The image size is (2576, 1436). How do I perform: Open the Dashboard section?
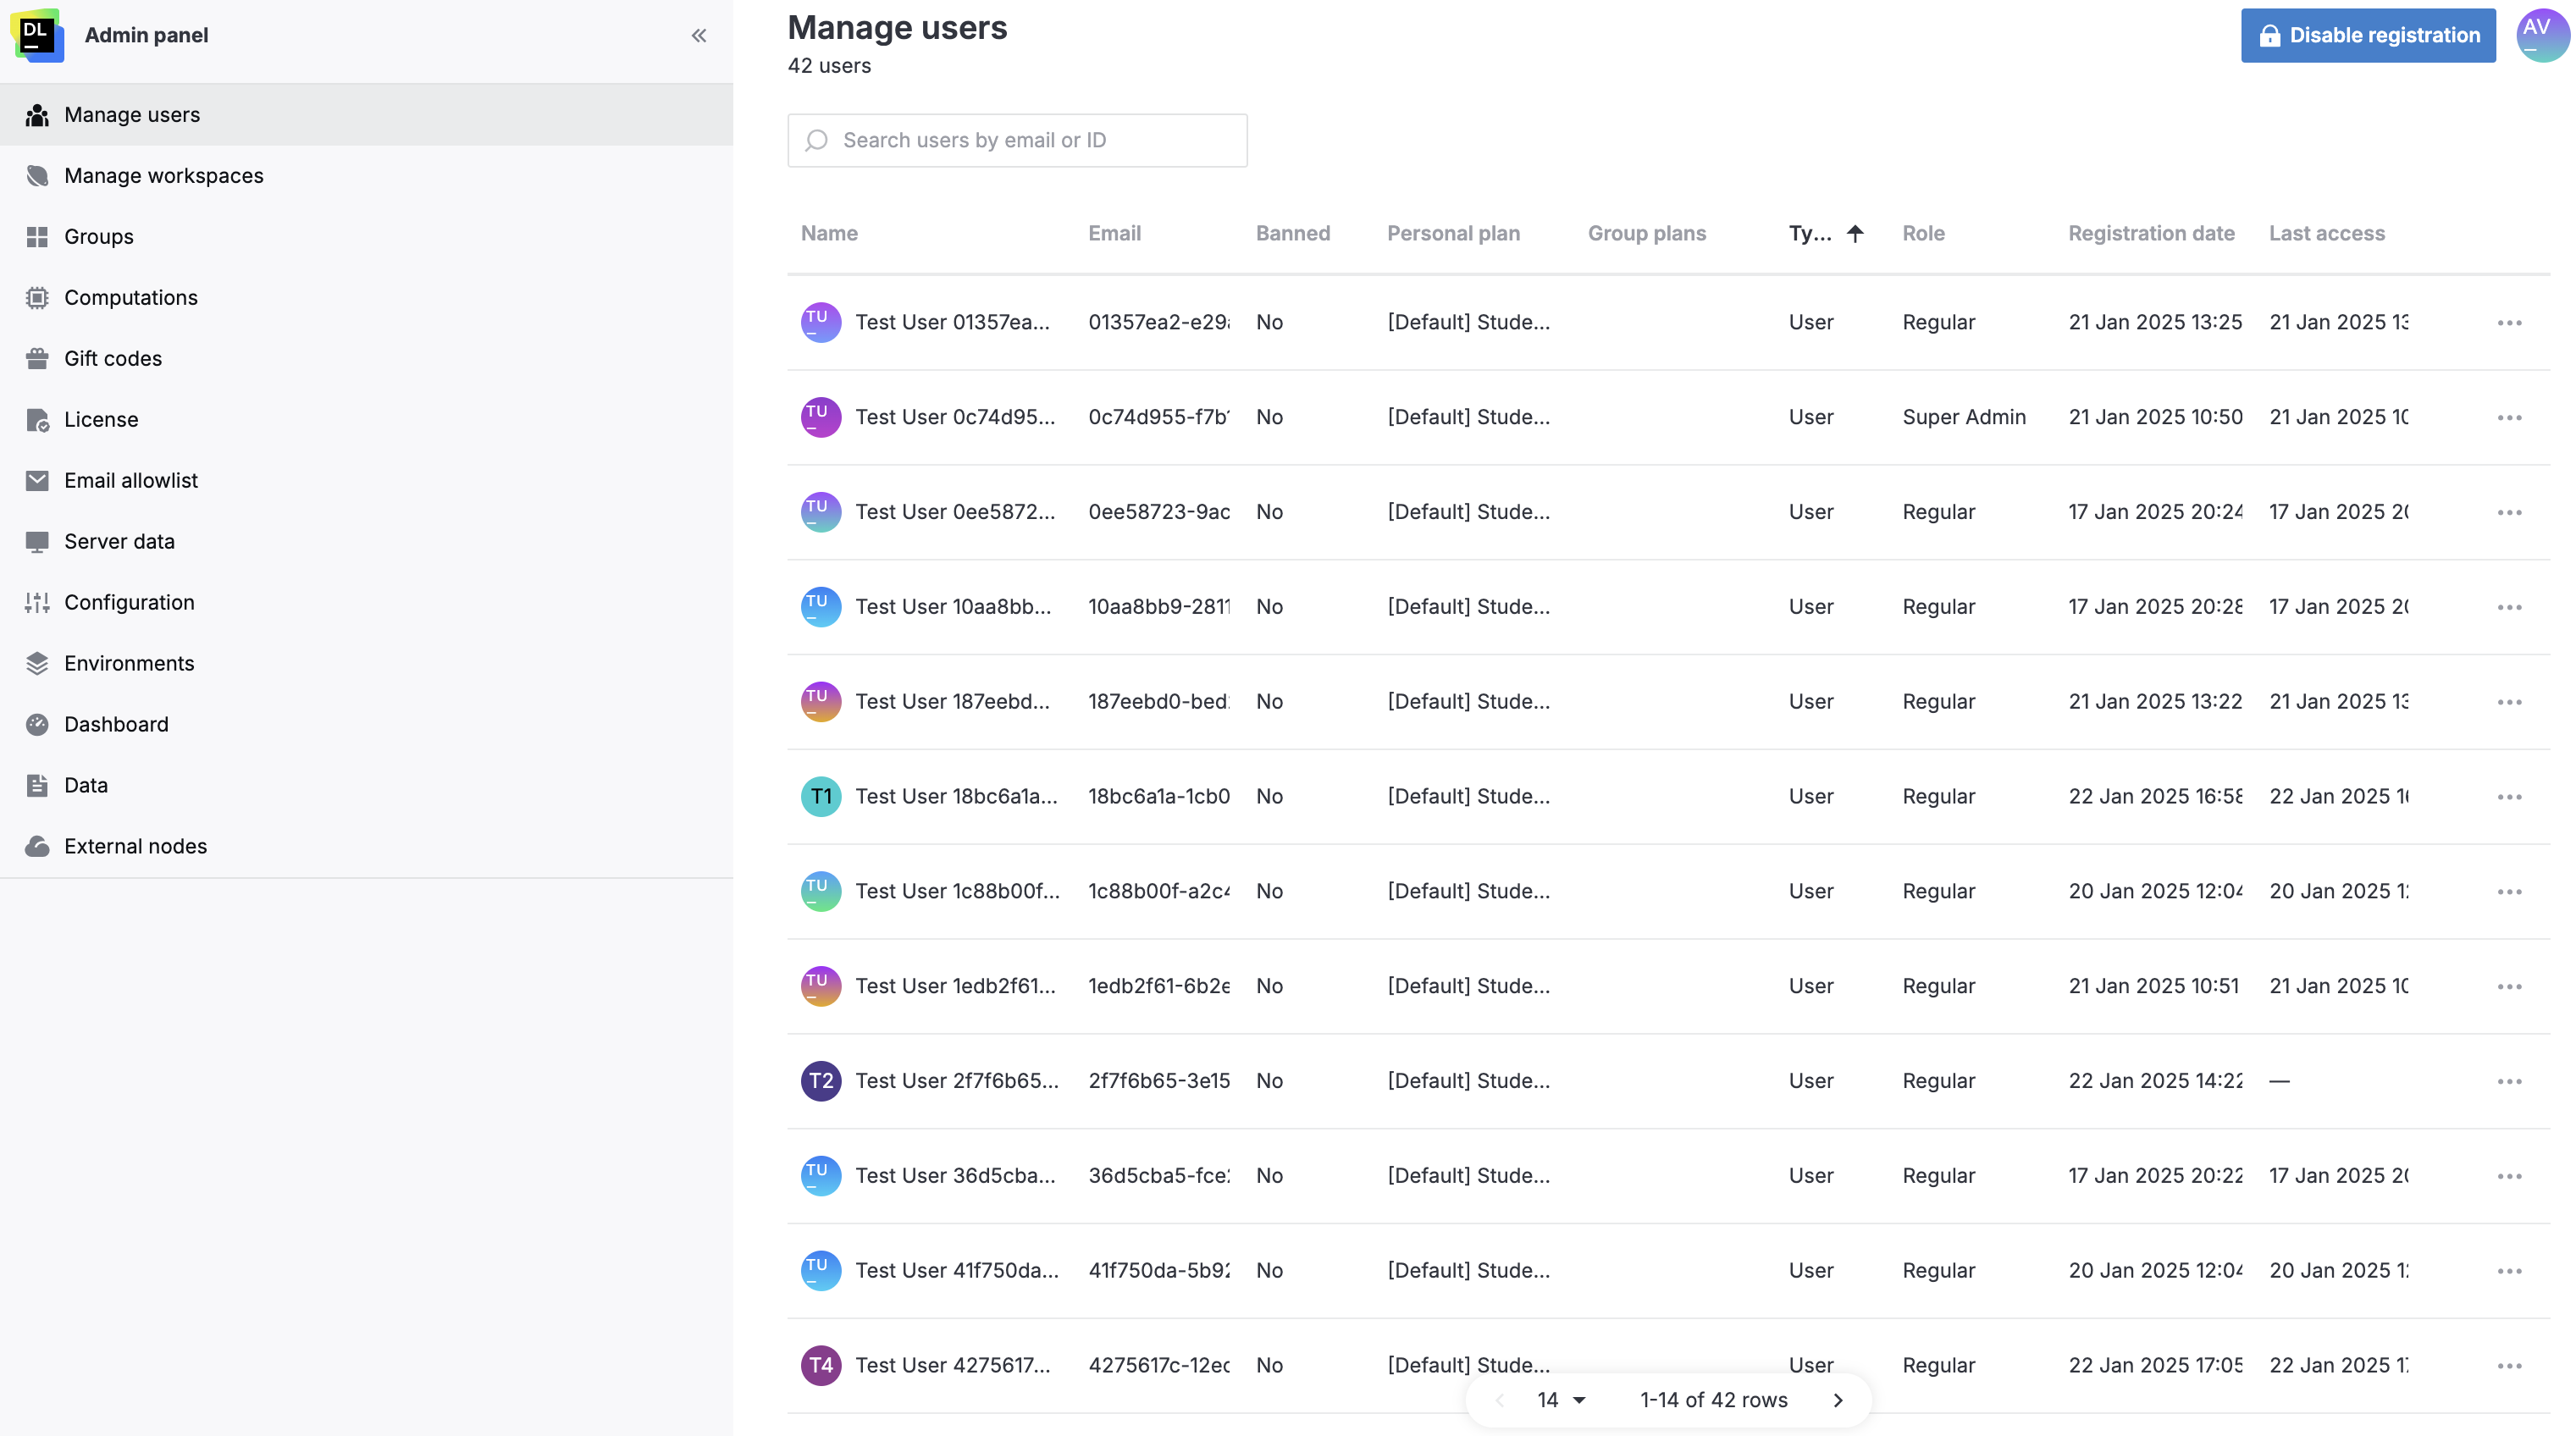point(116,724)
